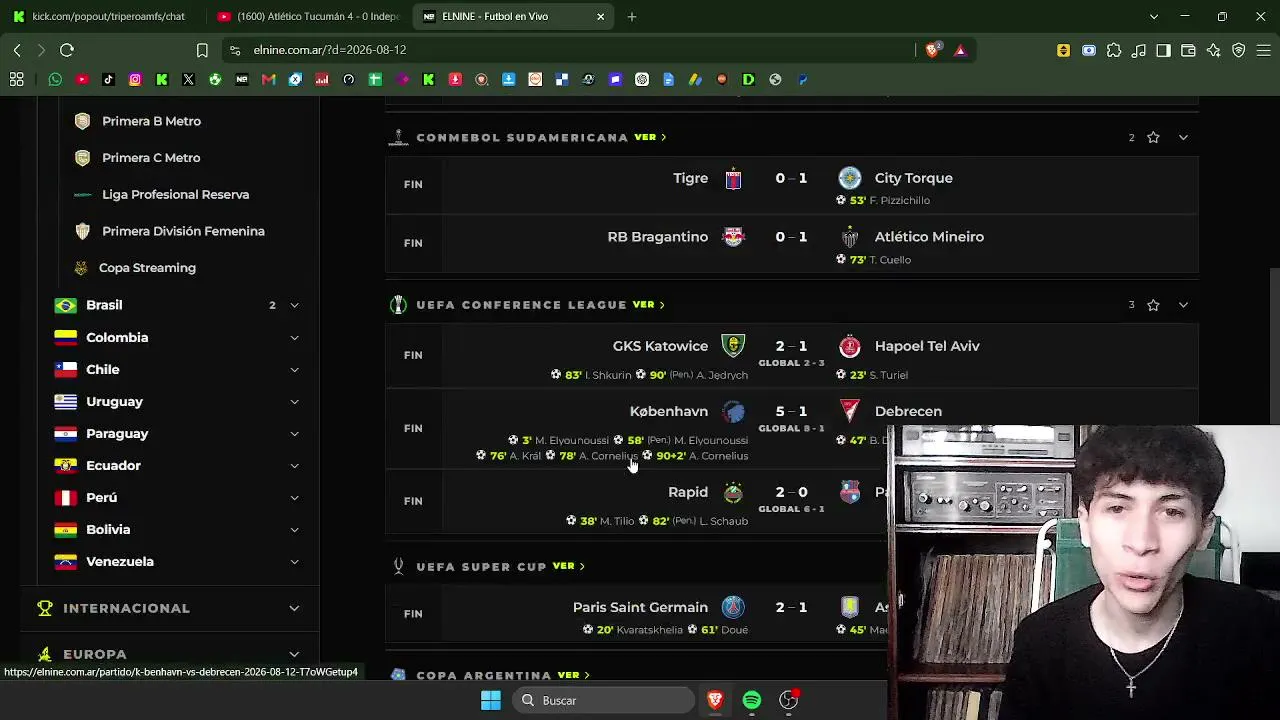This screenshot has width=1280, height=720.
Task: Click the City Torque team crest
Action: tap(850, 178)
